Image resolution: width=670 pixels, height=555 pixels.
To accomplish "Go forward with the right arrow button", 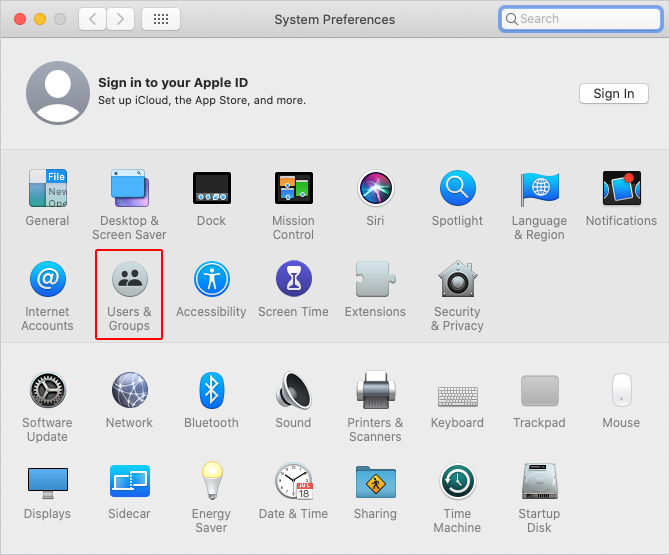I will coord(120,19).
